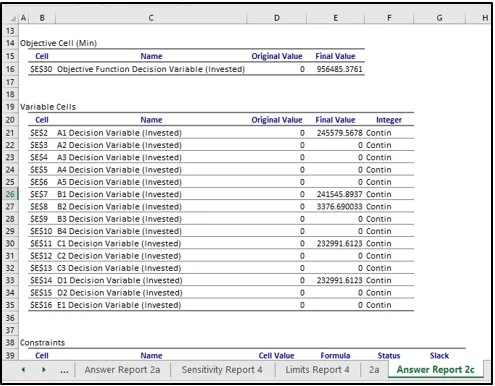Select column G header
Viewport: 495px width, 386px height.
[439, 18]
